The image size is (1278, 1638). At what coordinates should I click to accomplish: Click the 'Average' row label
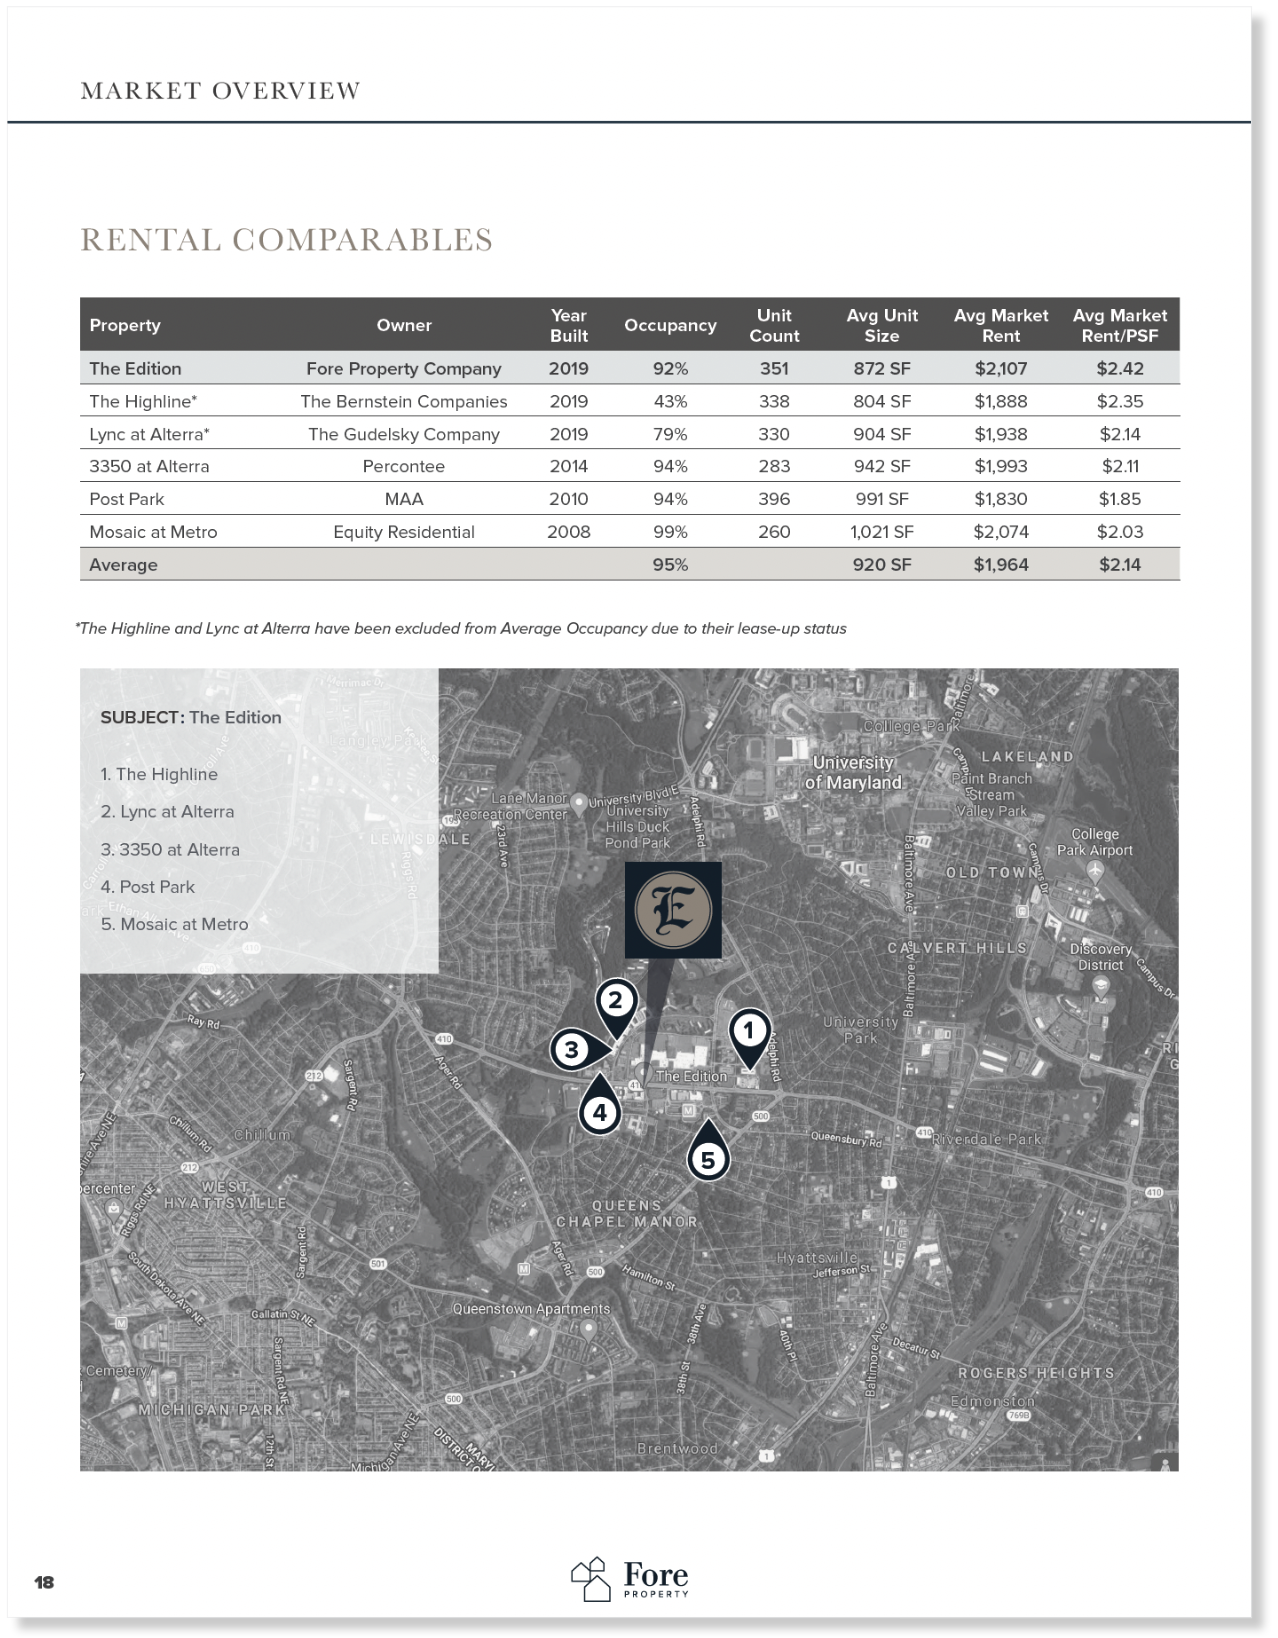(123, 564)
